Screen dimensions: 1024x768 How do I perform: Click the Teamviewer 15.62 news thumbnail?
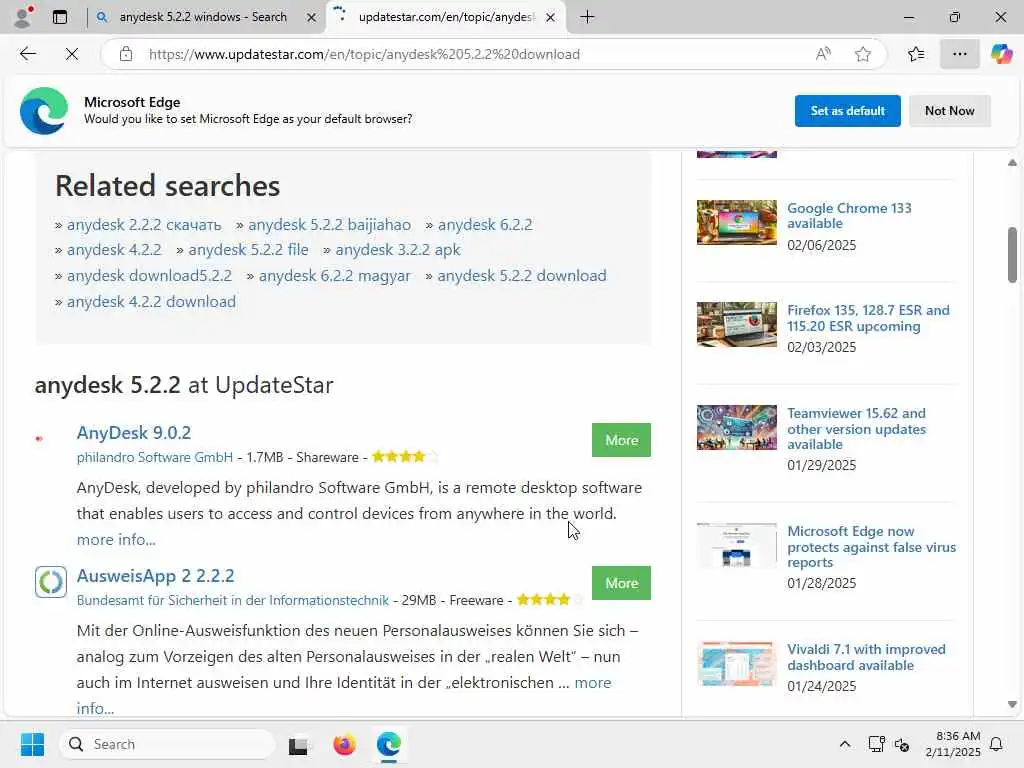coord(737,427)
